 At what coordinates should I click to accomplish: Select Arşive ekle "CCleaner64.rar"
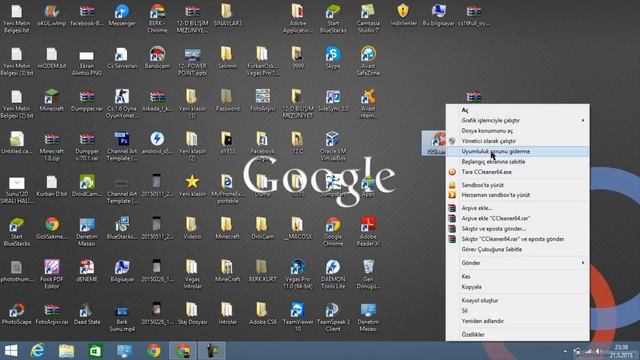pos(518,218)
